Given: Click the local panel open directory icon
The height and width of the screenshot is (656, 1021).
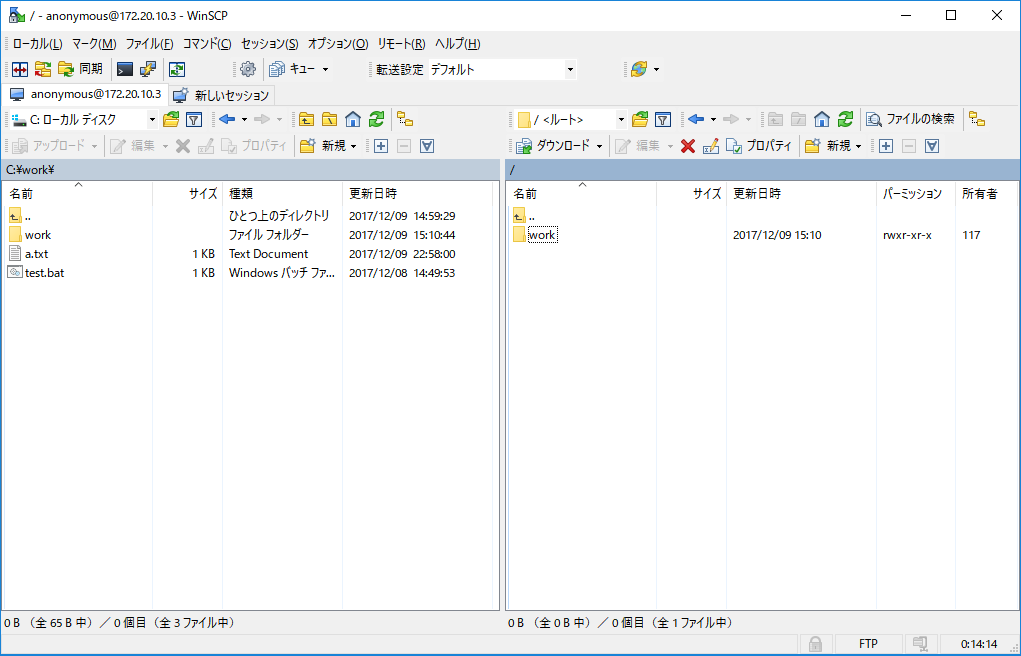Looking at the screenshot, I should point(171,119).
